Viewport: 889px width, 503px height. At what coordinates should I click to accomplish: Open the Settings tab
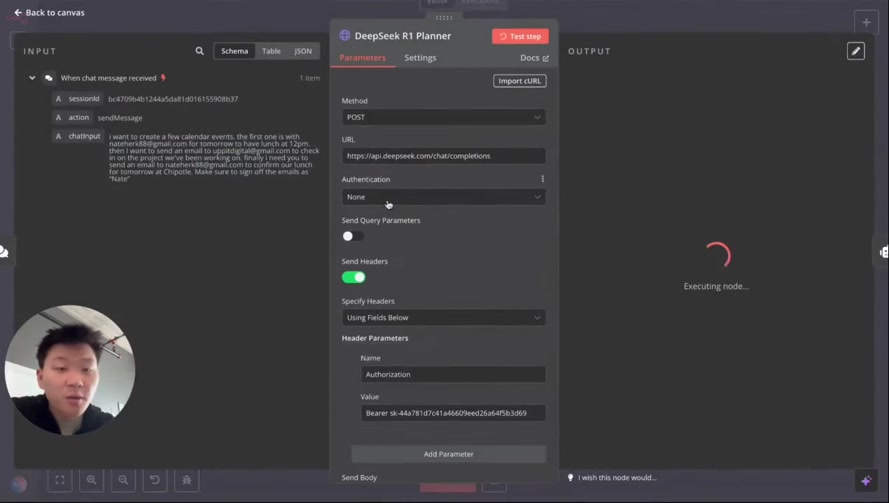pyautogui.click(x=420, y=58)
